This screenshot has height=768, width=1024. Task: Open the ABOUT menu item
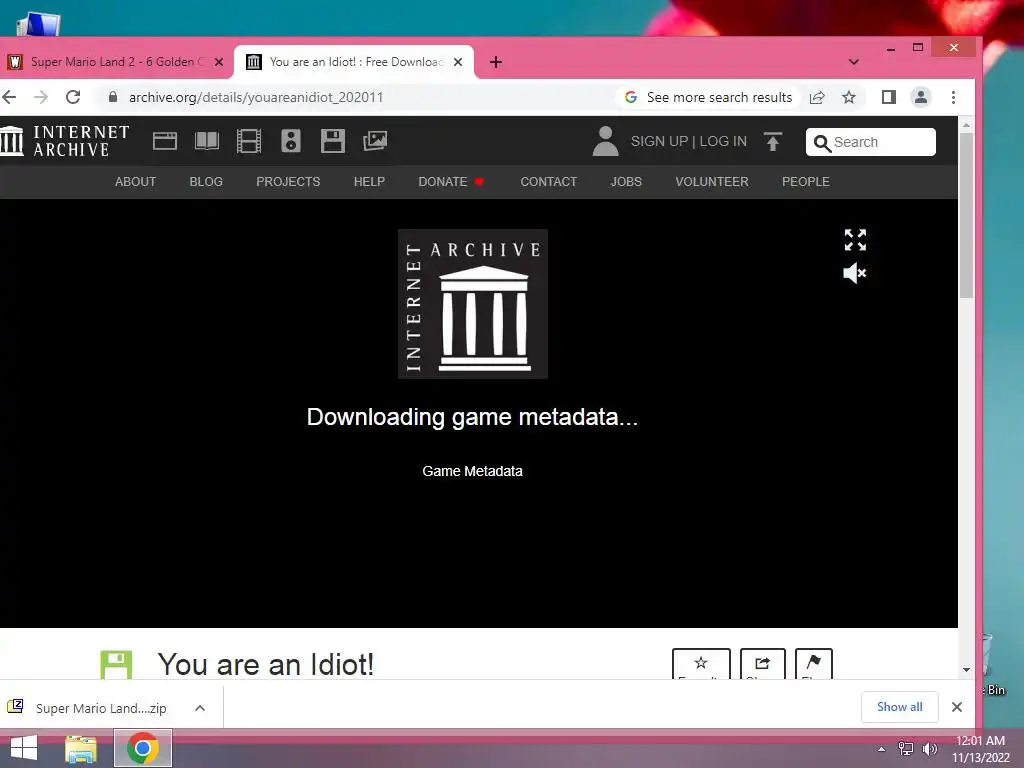coord(135,182)
